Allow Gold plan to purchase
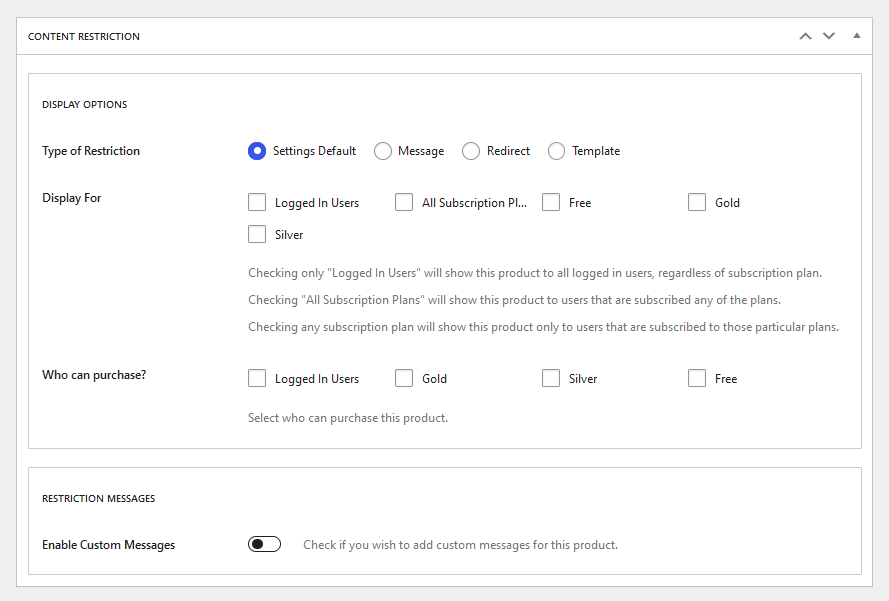 tap(404, 378)
